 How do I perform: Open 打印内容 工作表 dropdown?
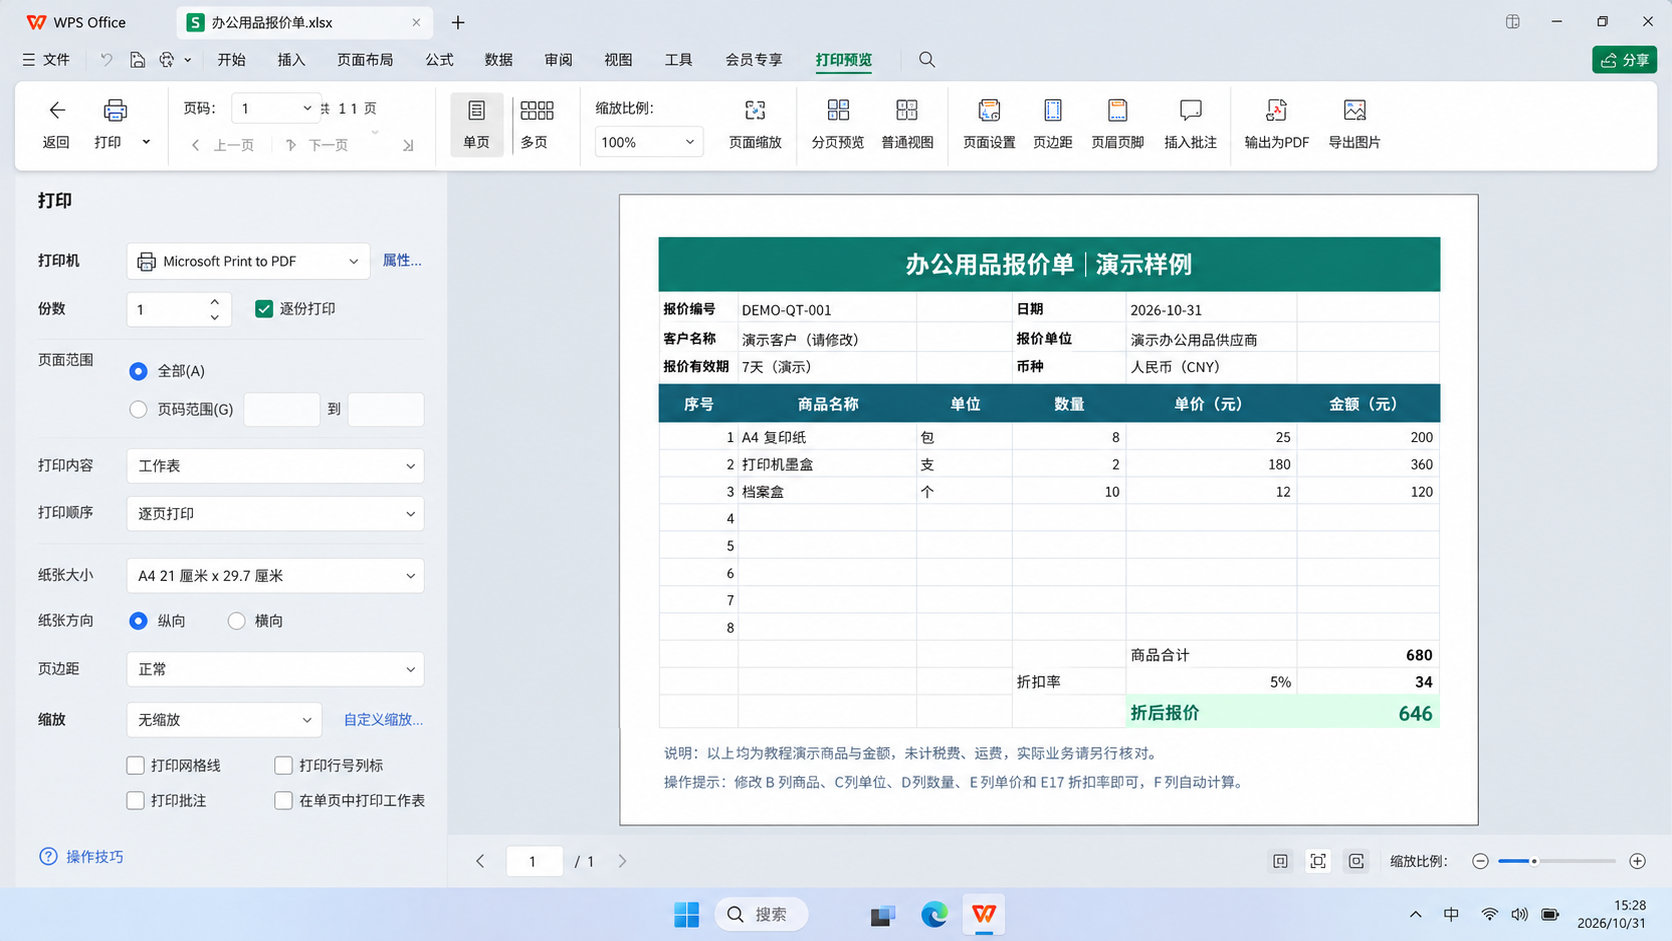coord(275,466)
